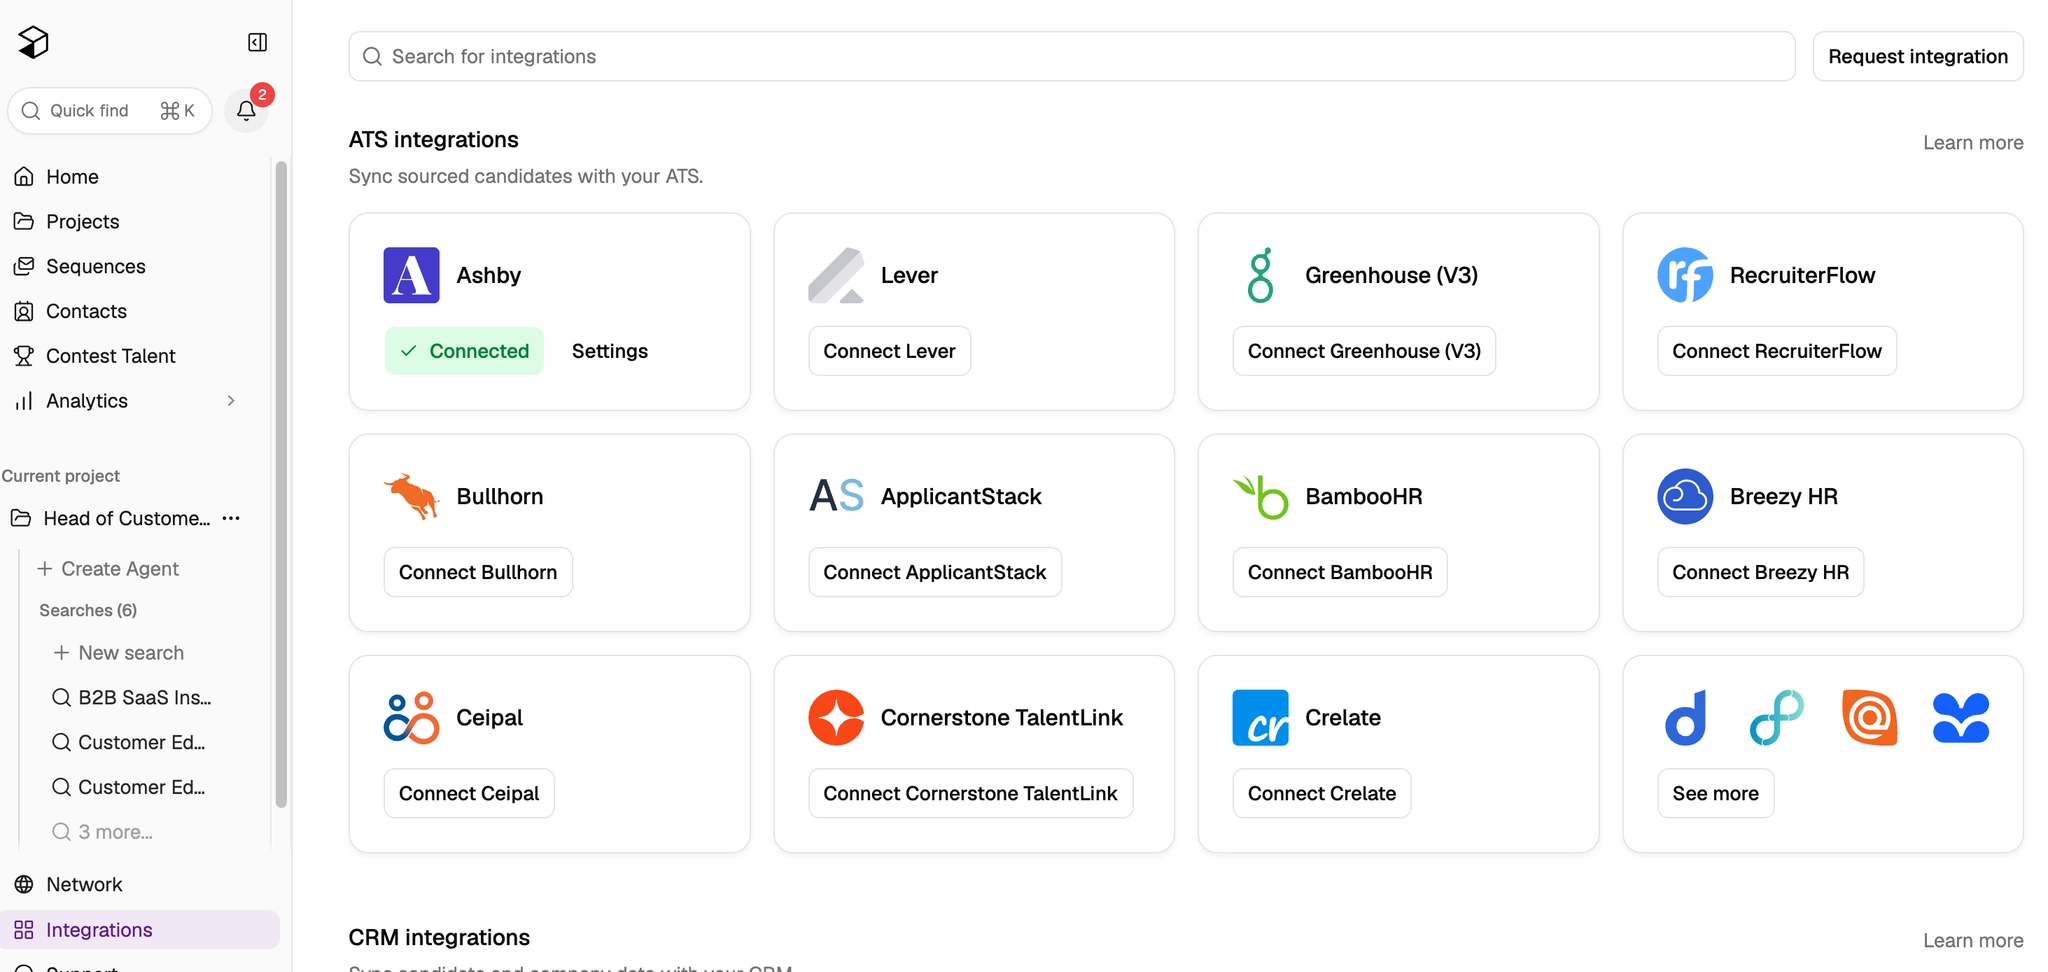2048x972 pixels.
Task: Click New search in the sidebar
Action: click(119, 652)
